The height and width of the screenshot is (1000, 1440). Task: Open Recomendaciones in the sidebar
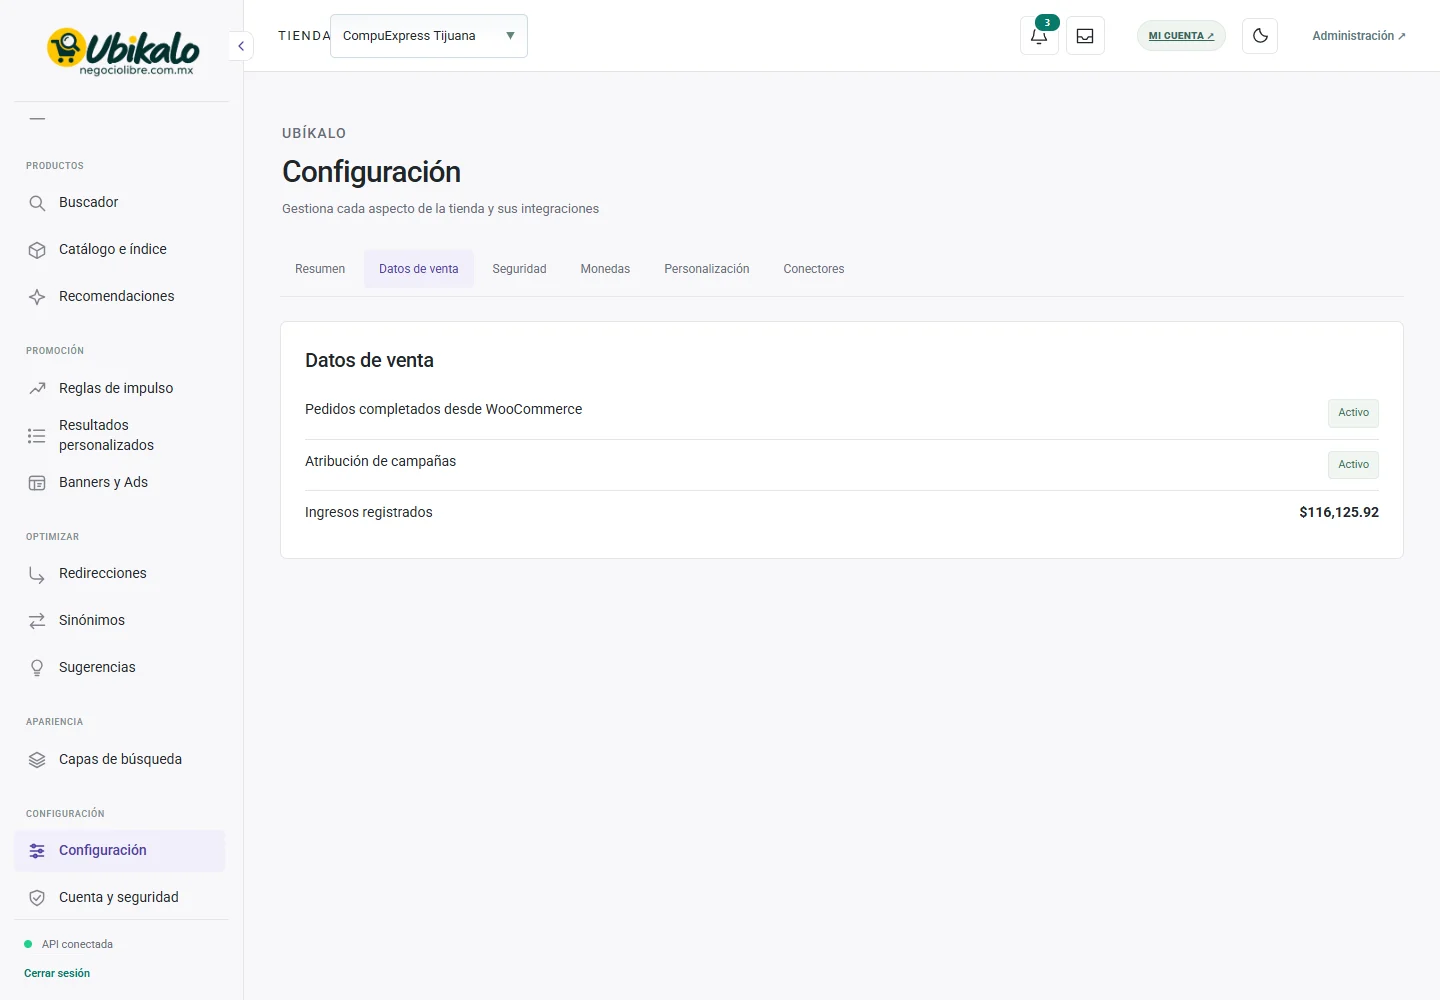pos(120,297)
